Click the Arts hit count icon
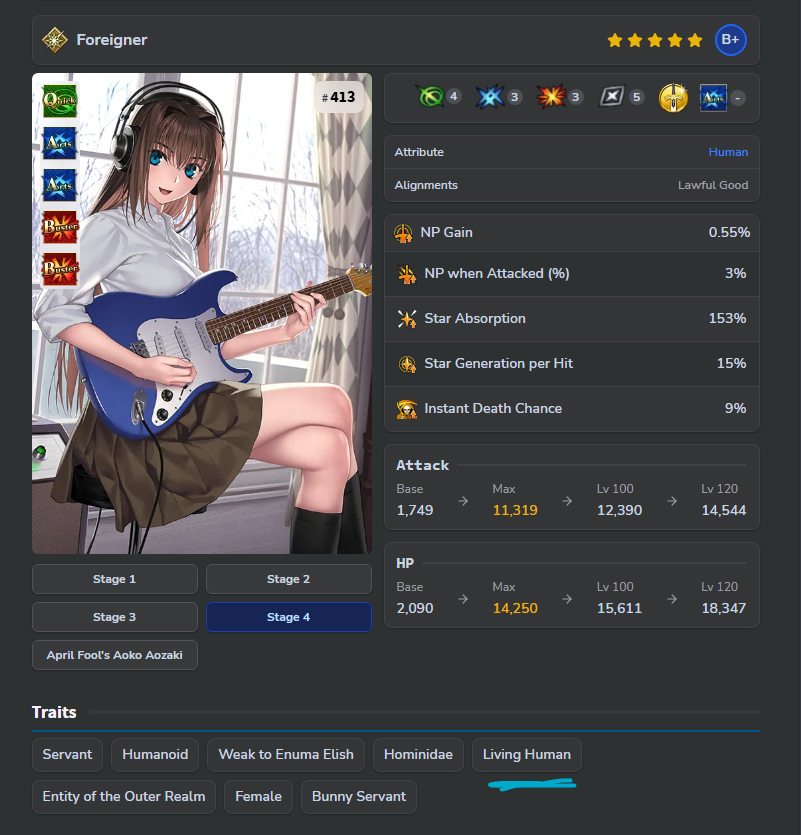 tap(490, 97)
